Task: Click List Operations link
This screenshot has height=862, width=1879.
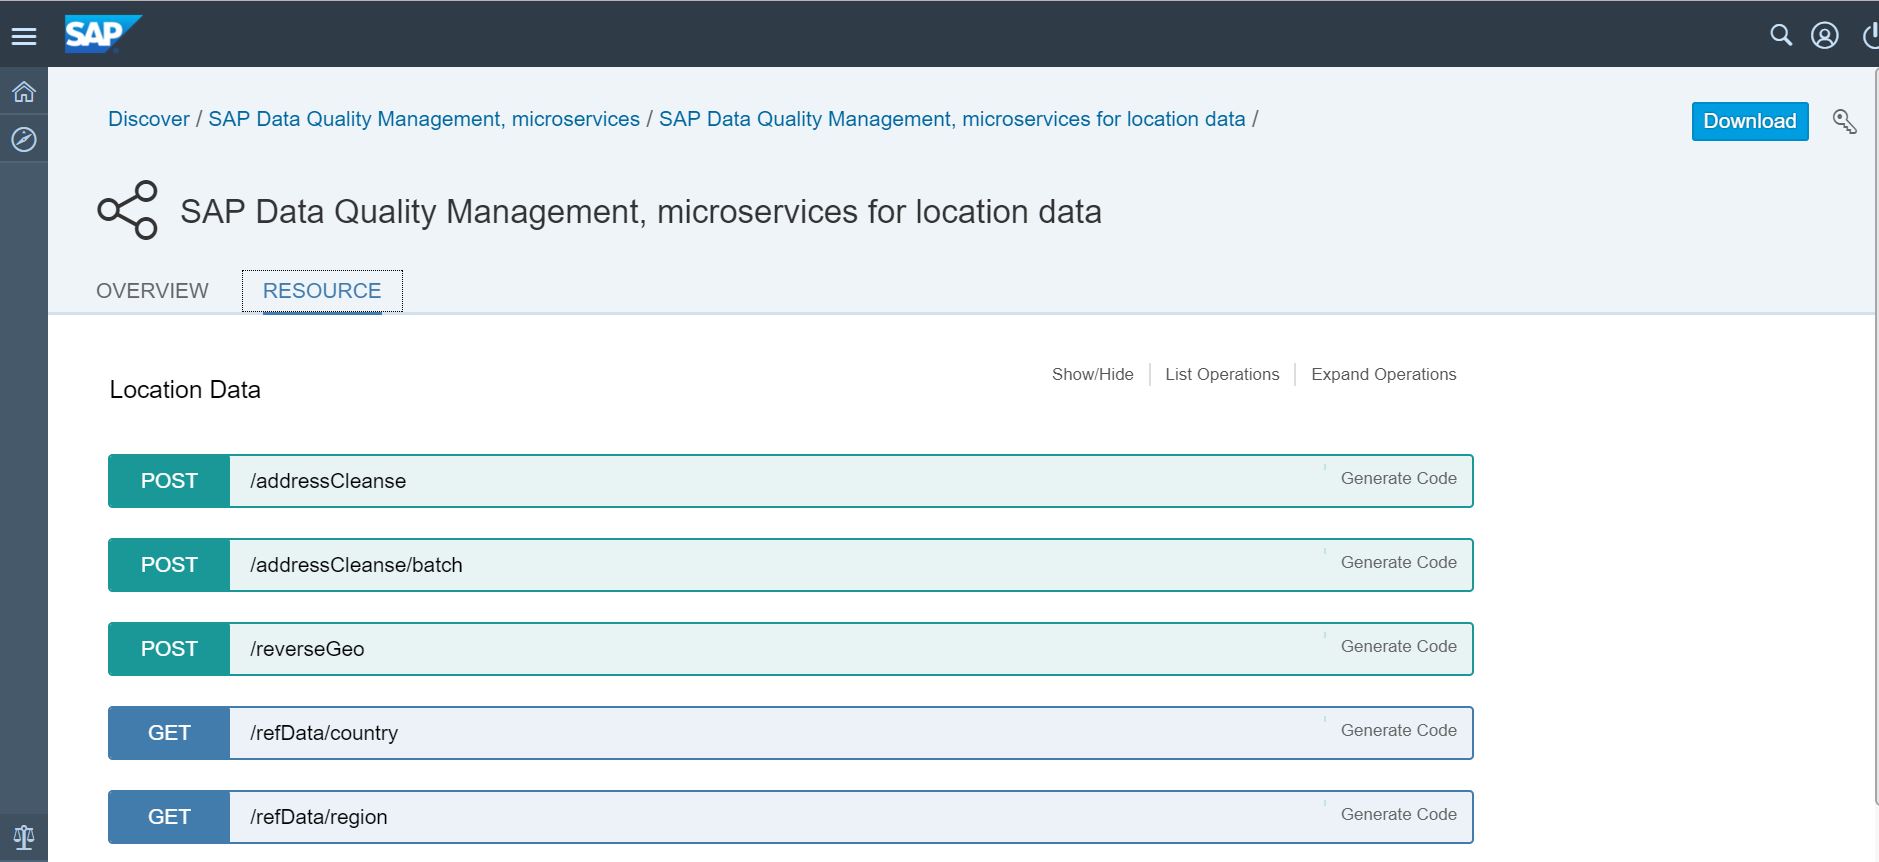Action: [x=1222, y=374]
